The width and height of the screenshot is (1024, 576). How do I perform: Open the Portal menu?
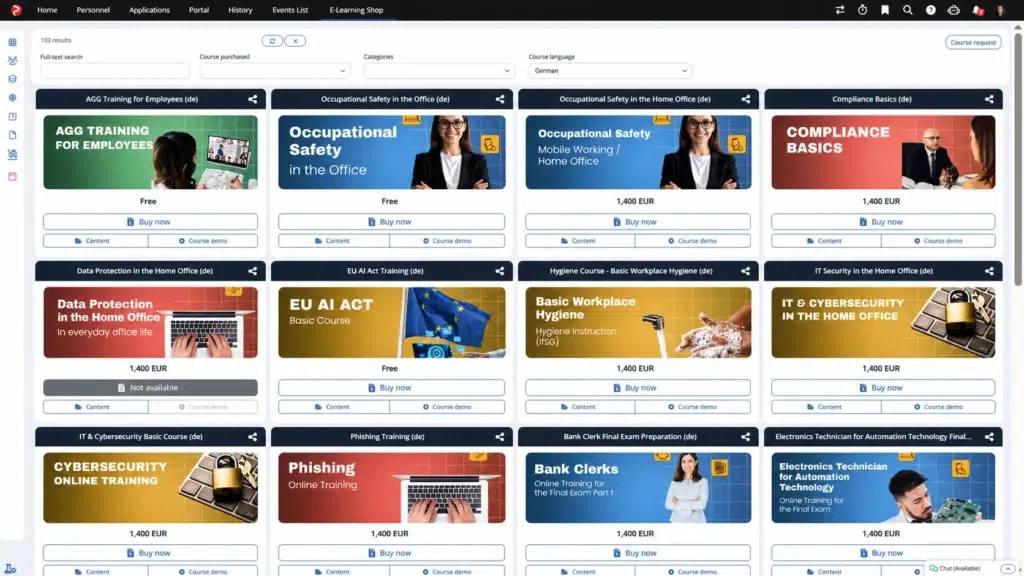[199, 10]
